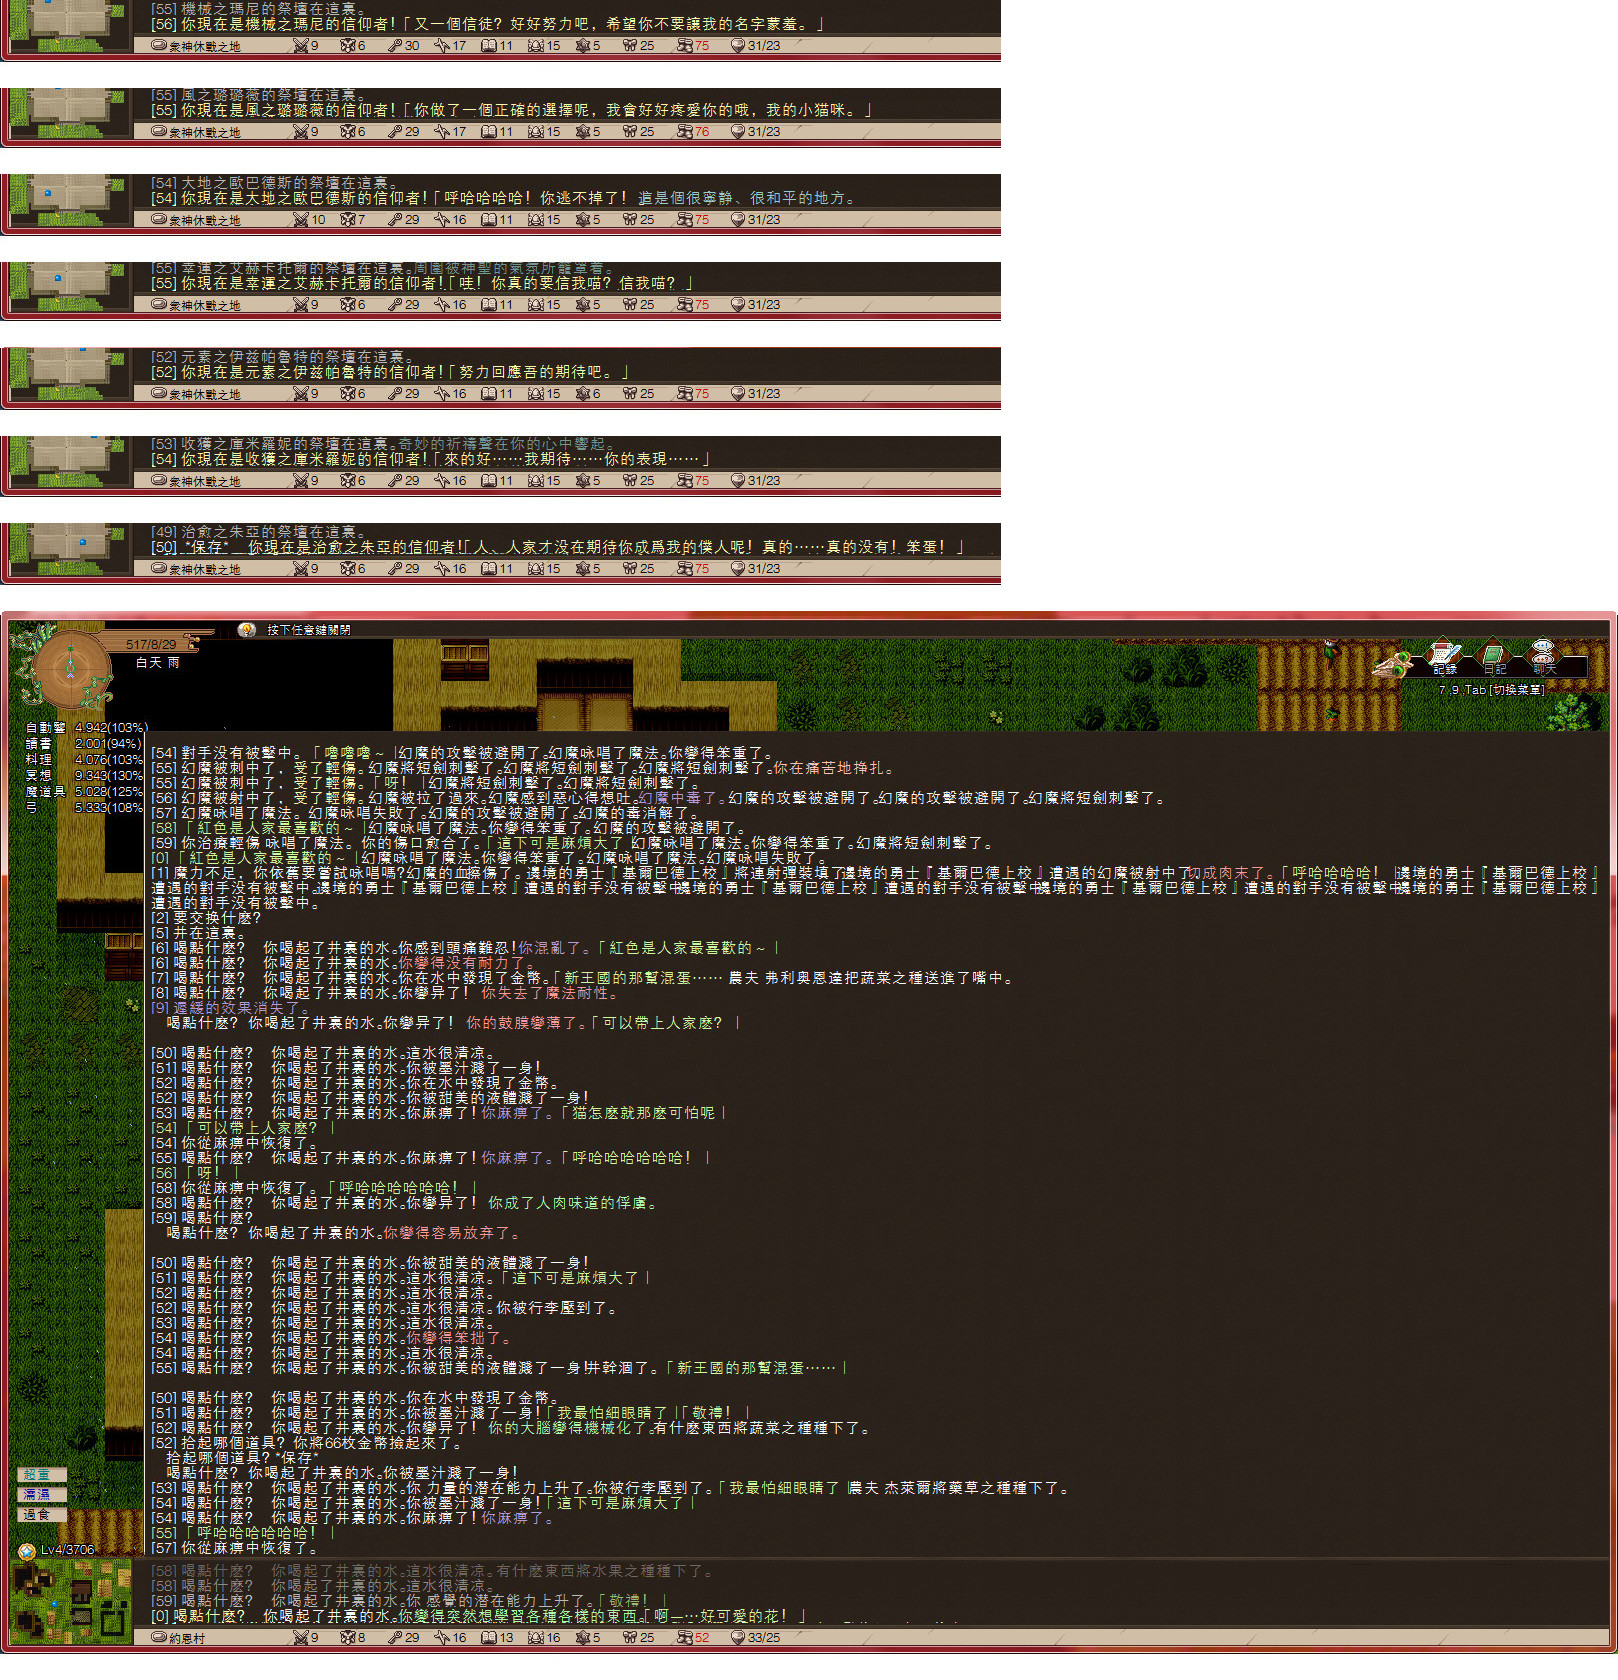This screenshot has height=1680, width=1618.
Task: Click location icon in 收獲之庫米羅妮 strip
Action: tap(158, 480)
